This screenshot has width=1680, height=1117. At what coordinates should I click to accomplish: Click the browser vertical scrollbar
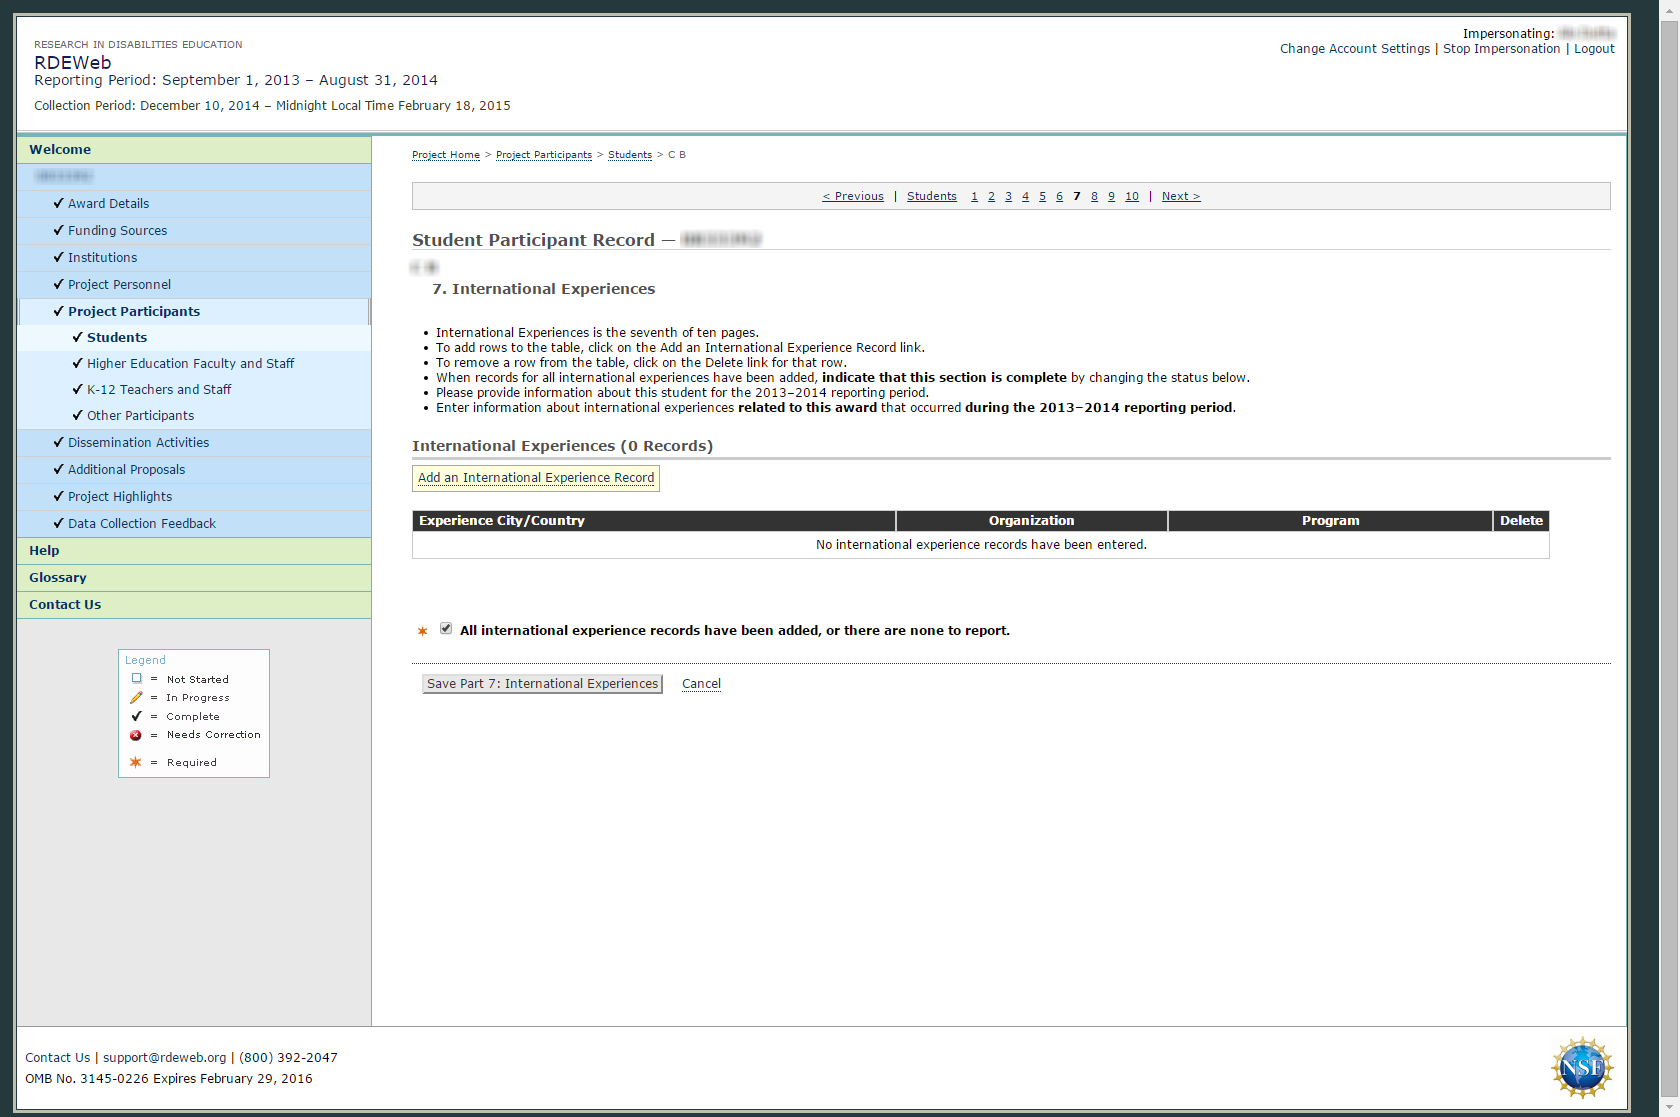tap(1669, 558)
